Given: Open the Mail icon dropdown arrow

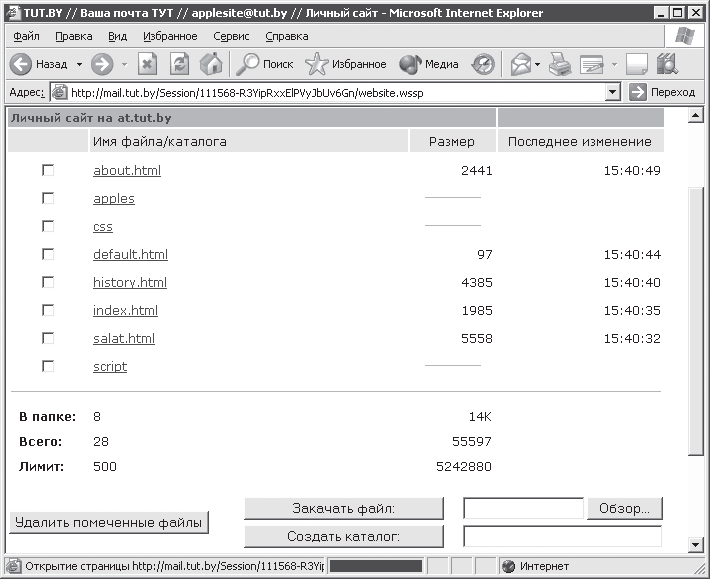Looking at the screenshot, I should 537,64.
